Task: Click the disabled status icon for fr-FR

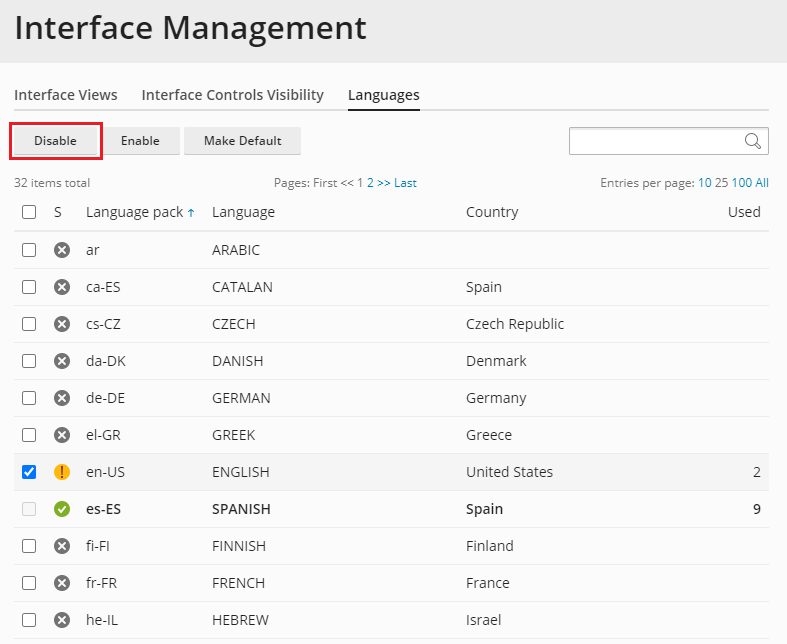Action: coord(62,583)
